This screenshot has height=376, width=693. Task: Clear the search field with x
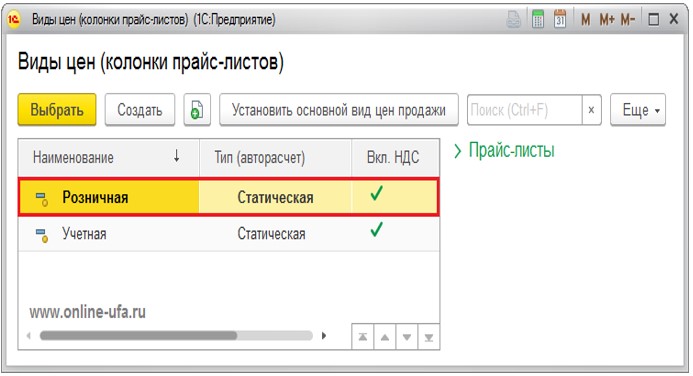tap(591, 110)
